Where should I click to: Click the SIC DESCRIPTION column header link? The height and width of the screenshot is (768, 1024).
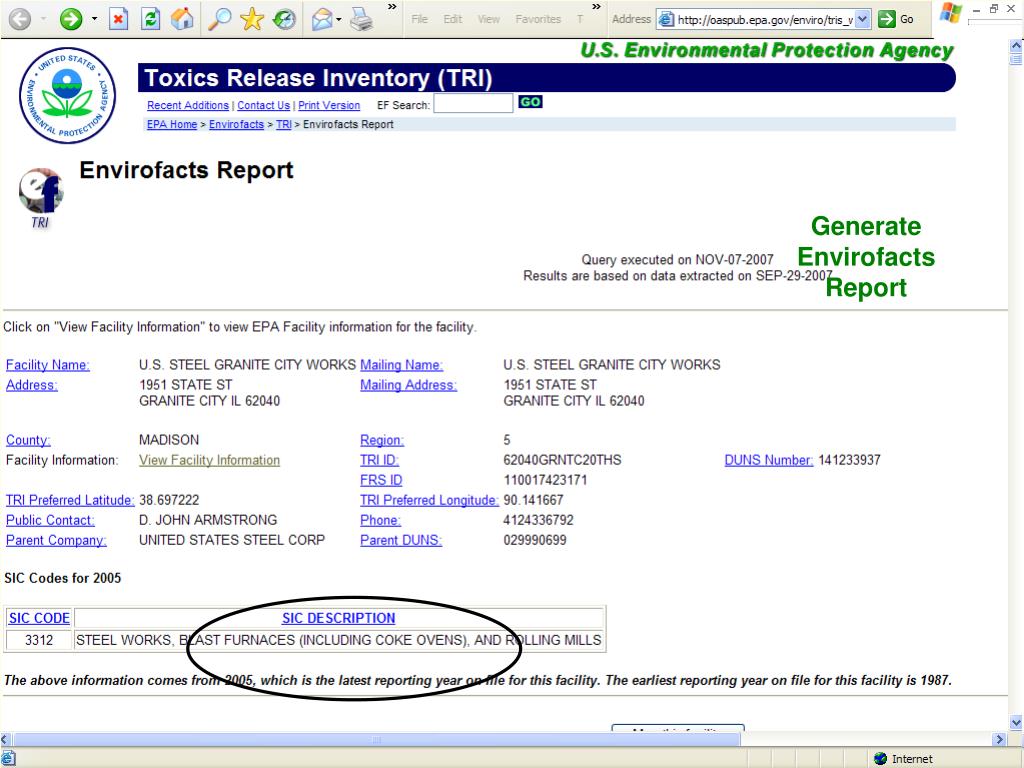pos(338,618)
